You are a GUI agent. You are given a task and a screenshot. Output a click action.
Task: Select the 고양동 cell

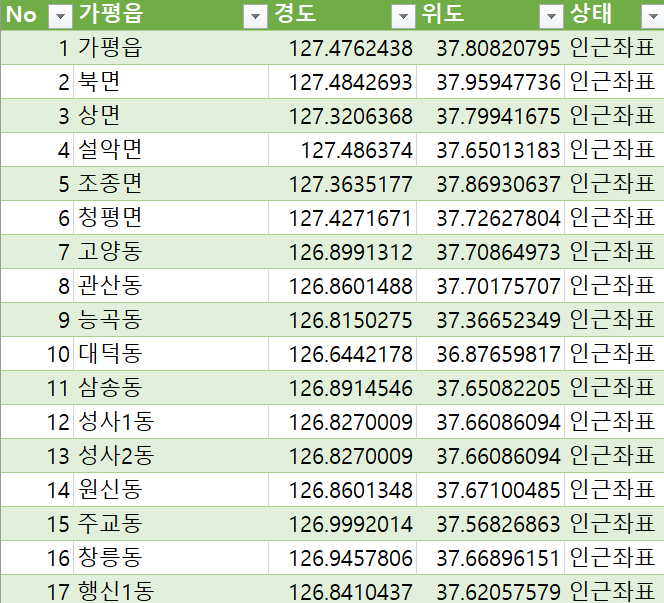171,252
